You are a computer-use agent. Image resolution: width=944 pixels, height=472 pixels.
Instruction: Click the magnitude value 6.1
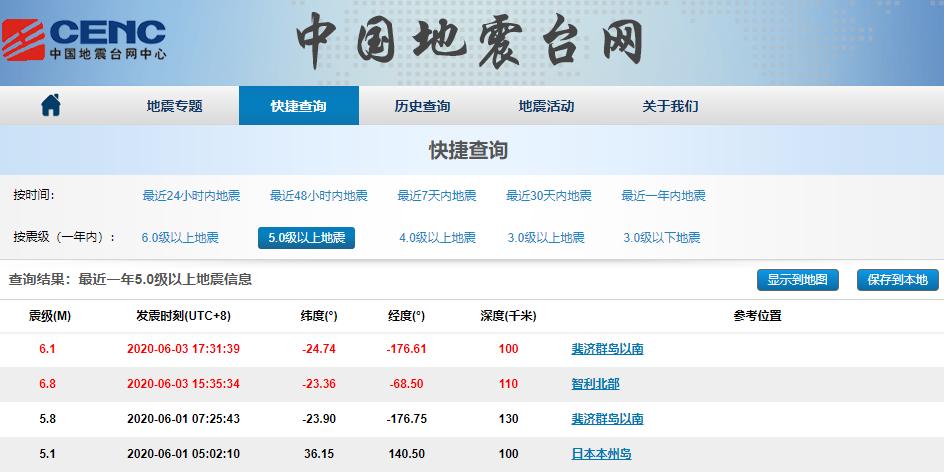coord(48,349)
